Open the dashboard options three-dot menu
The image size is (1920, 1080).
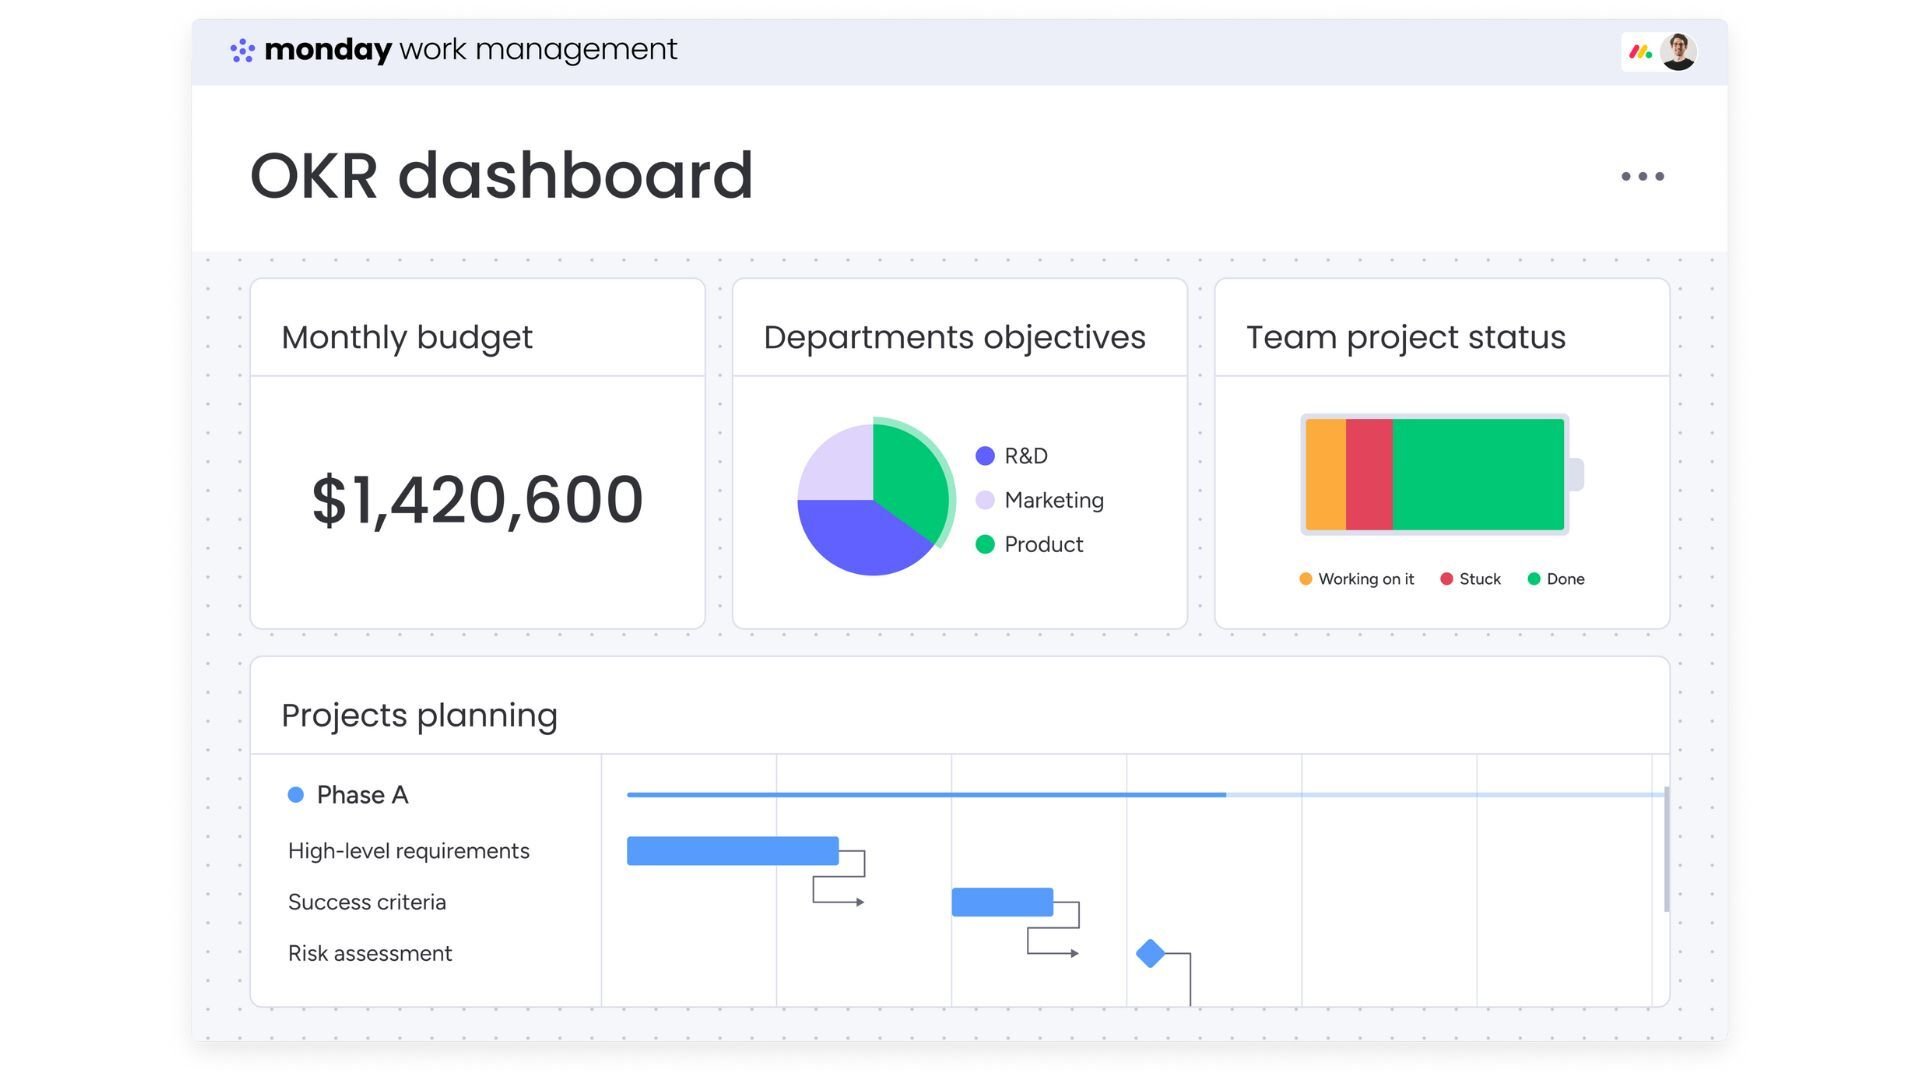coord(1642,176)
